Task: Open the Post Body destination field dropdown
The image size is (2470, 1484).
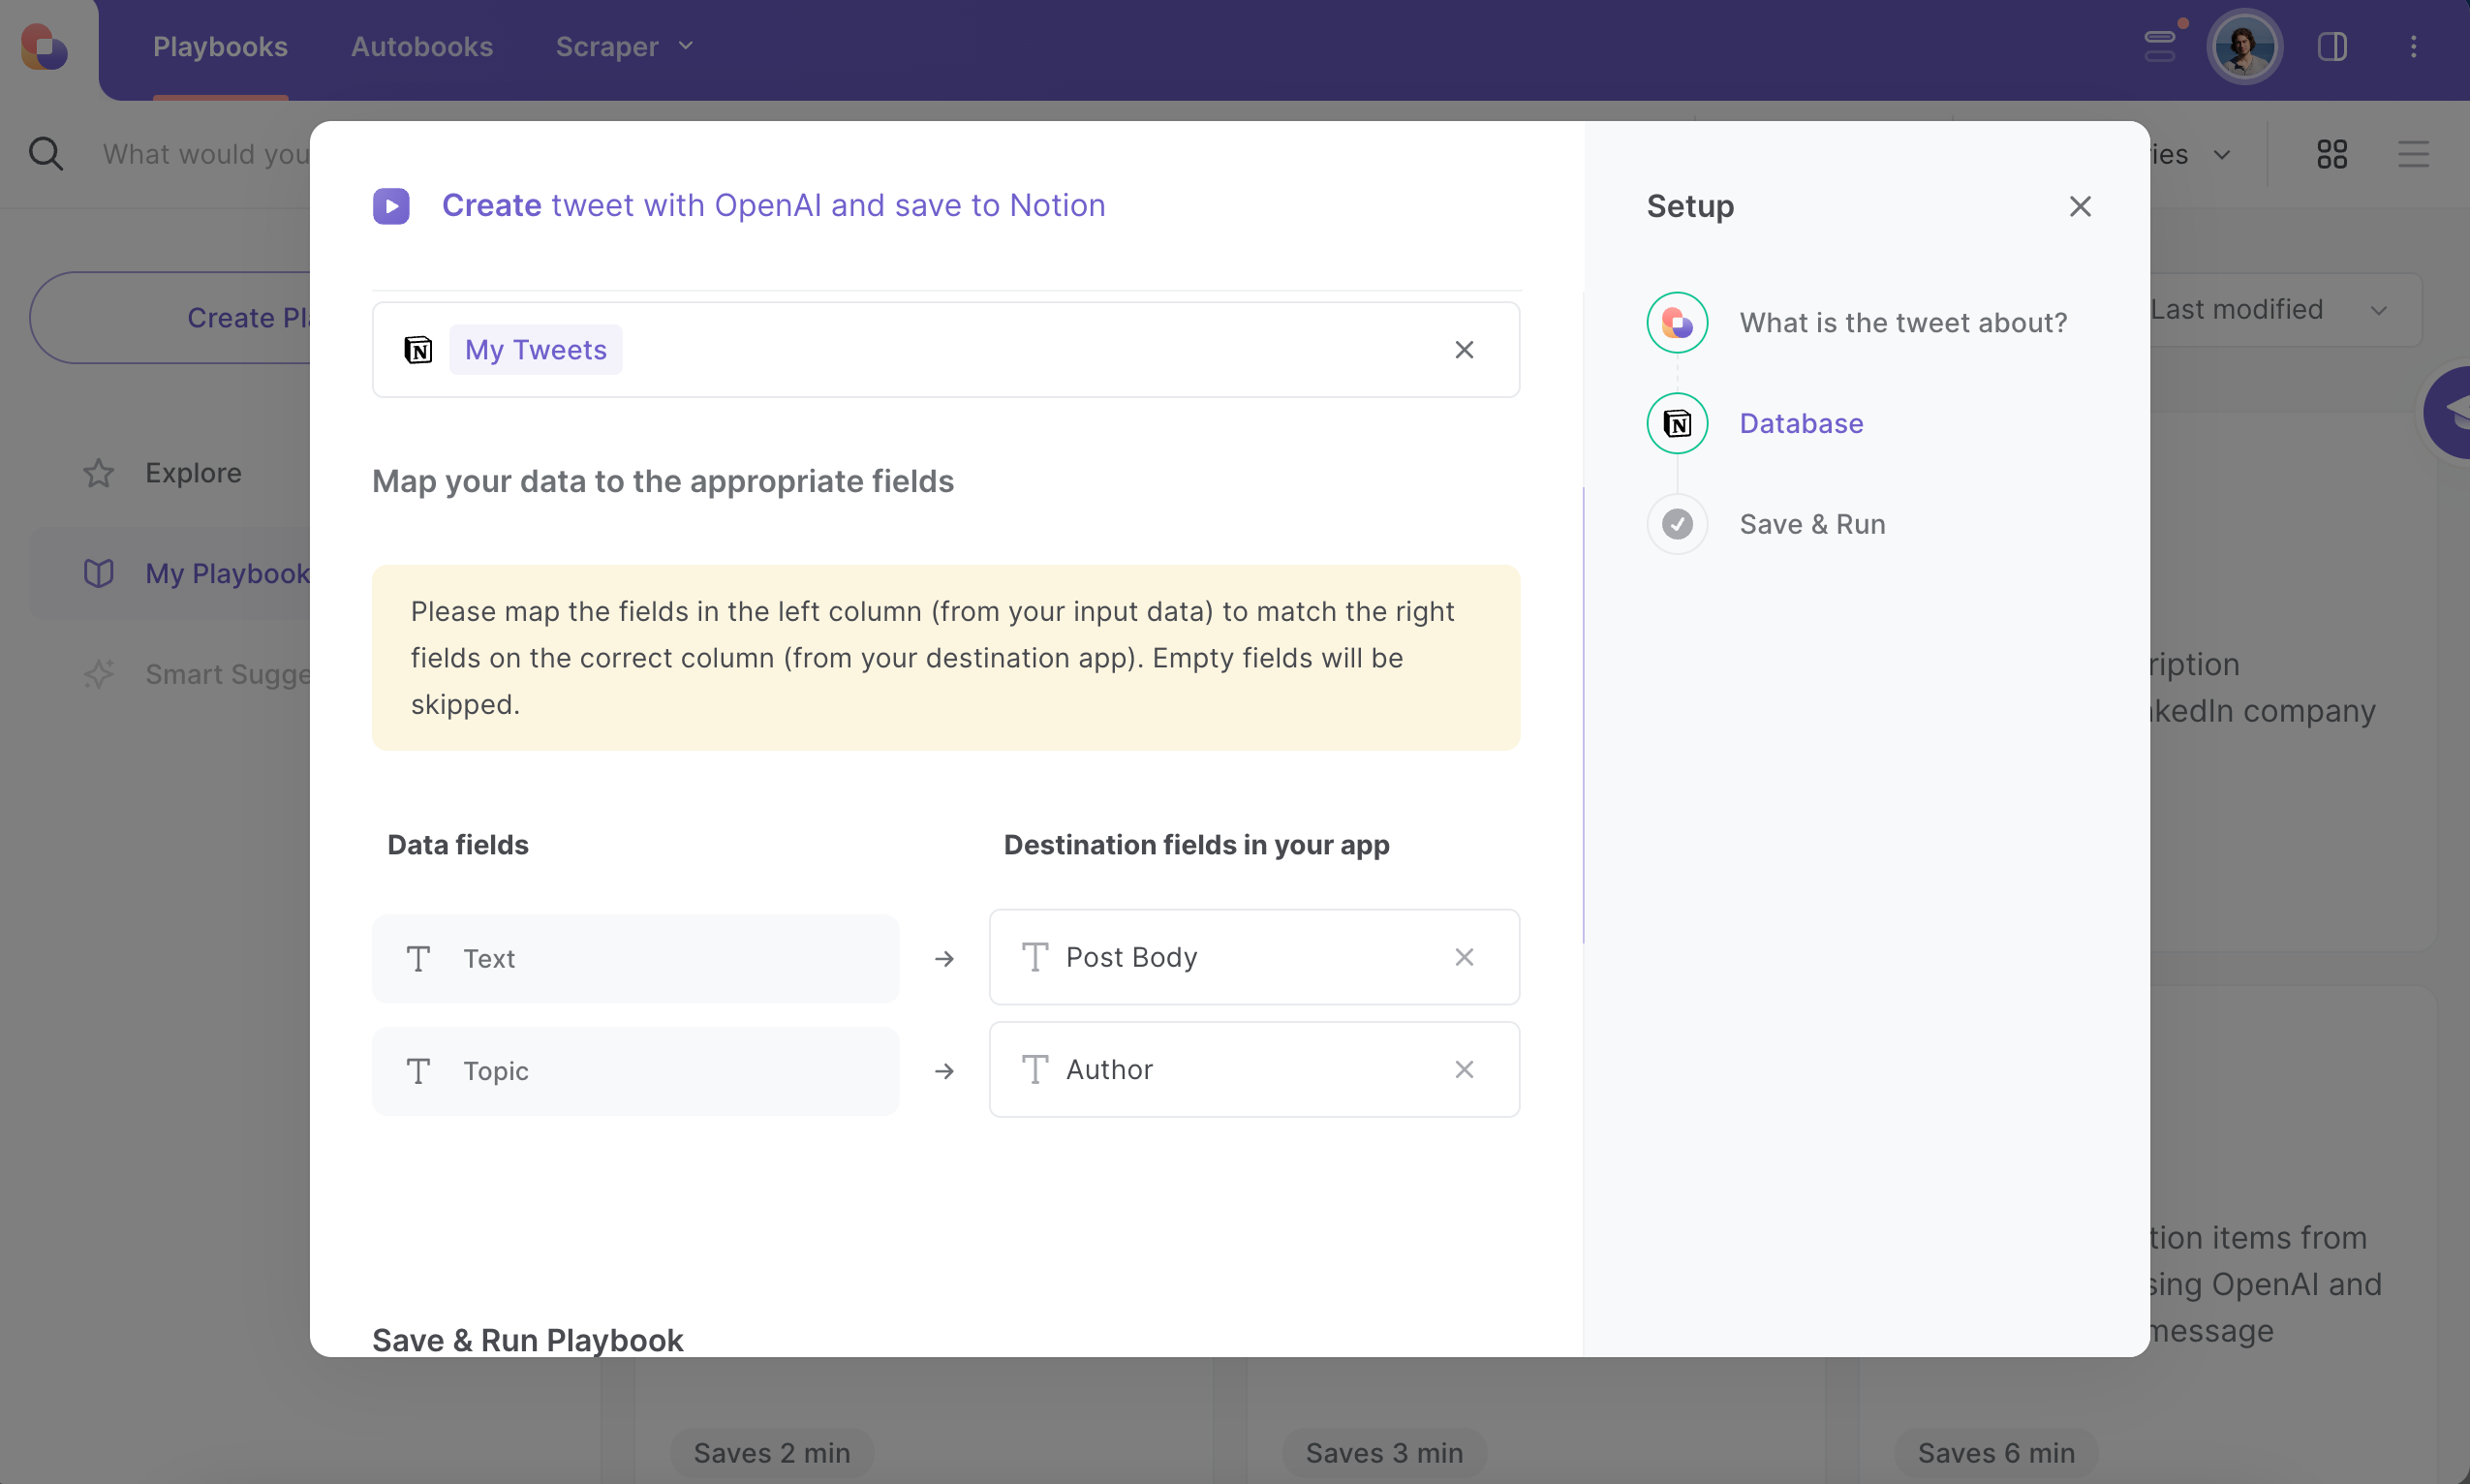Action: coord(1254,957)
